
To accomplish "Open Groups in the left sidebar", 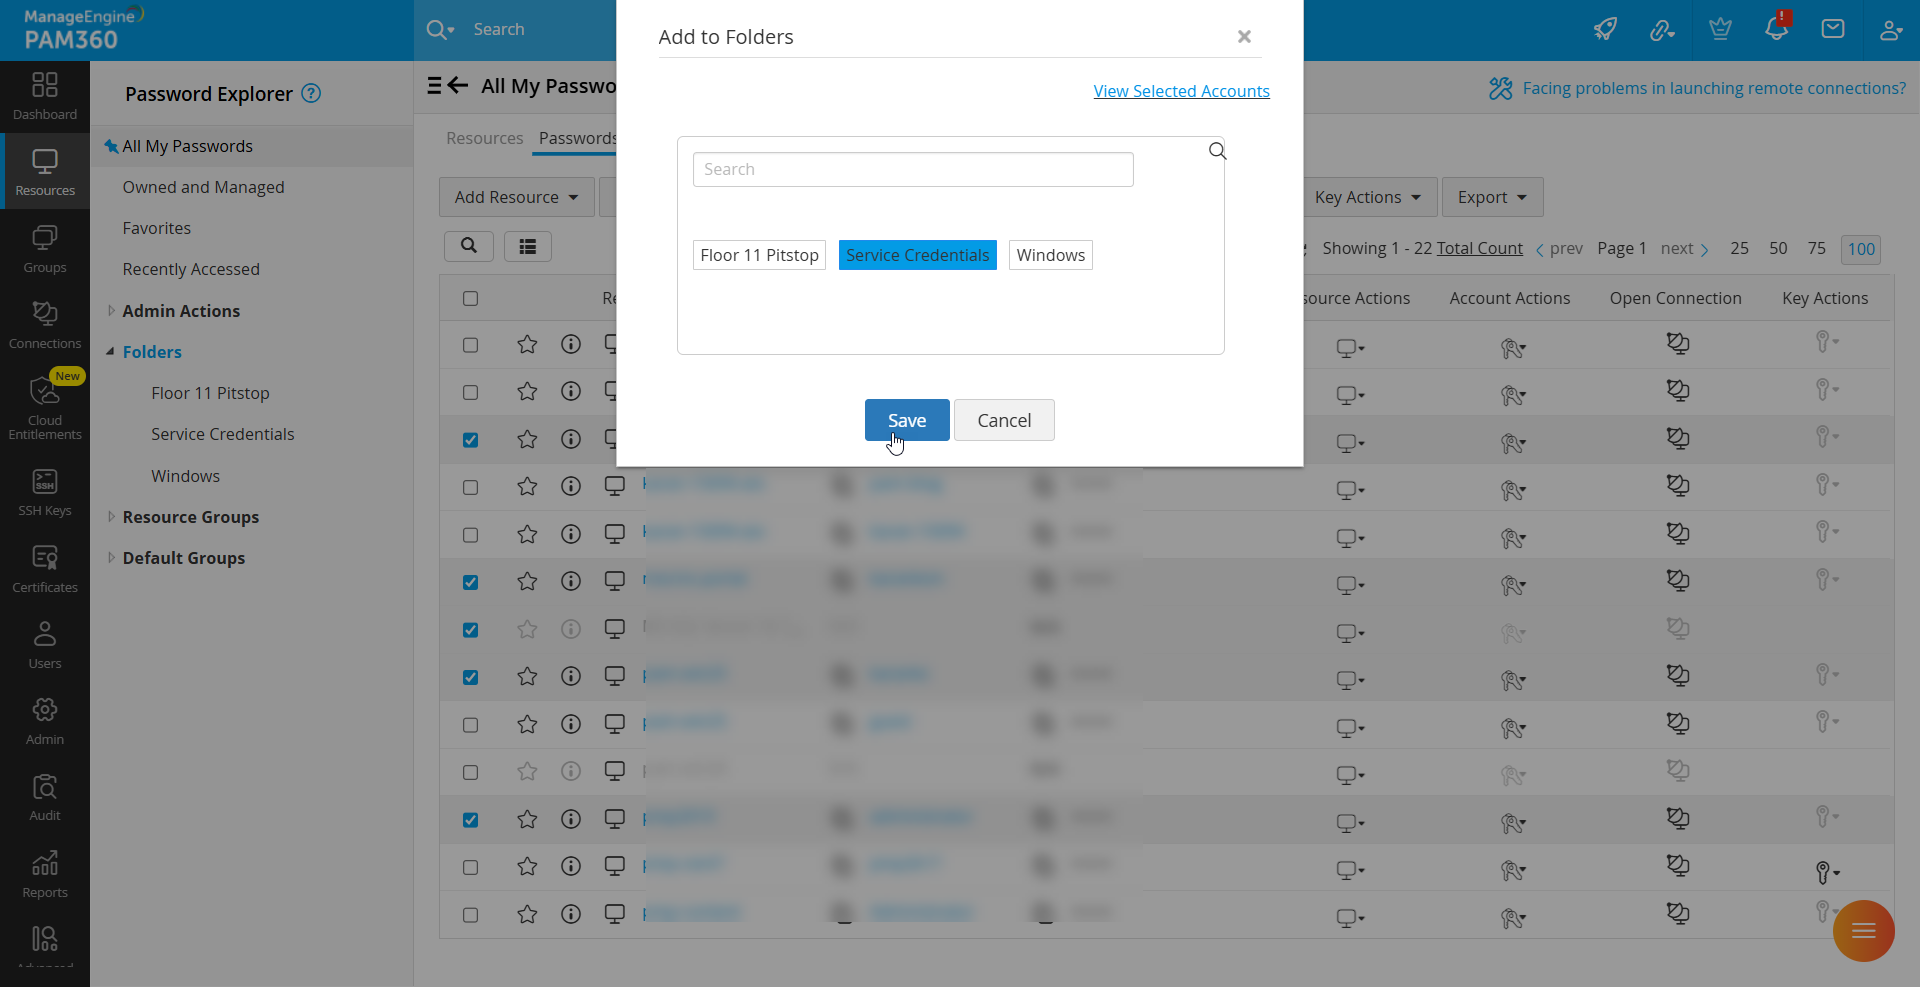I will click(x=45, y=250).
